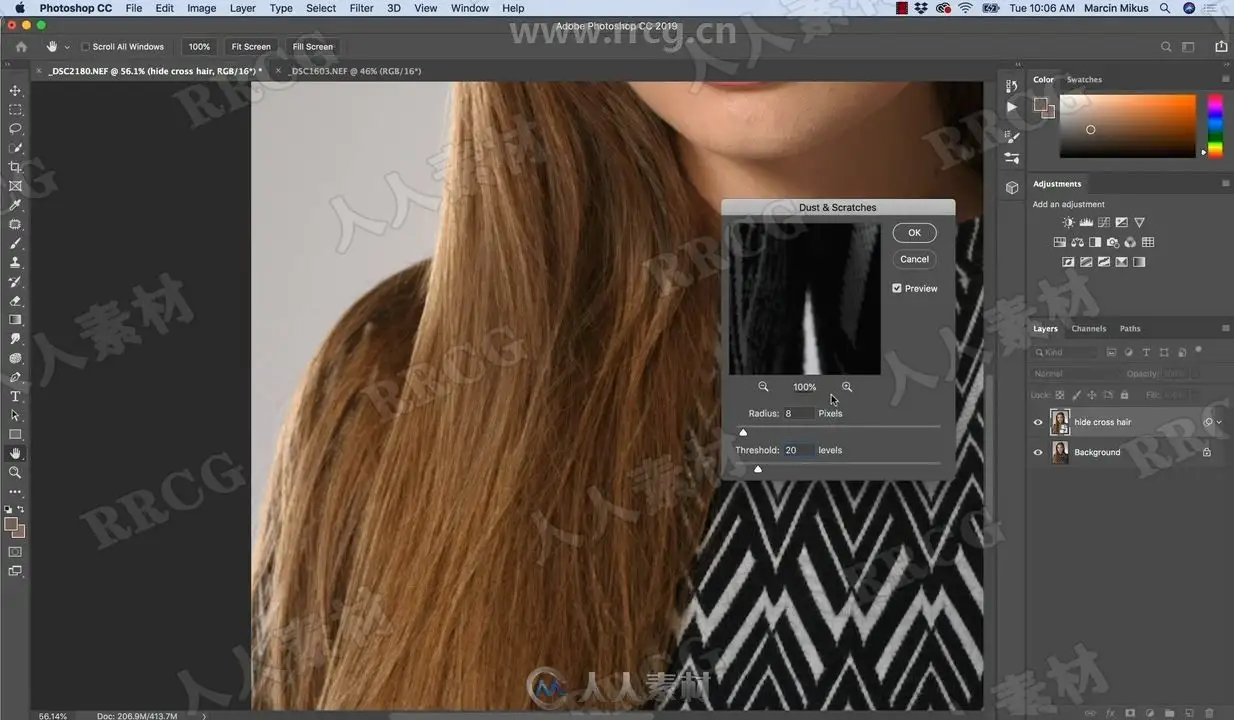1234x720 pixels.
Task: Select the Eraser tool
Action: click(x=15, y=301)
